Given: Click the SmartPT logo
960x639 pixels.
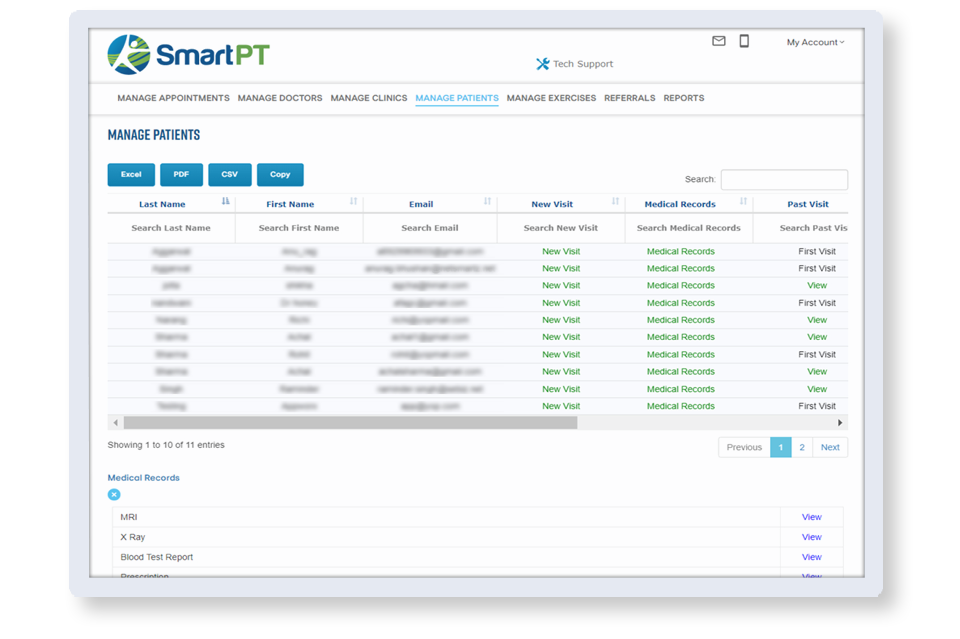Looking at the screenshot, I should 188,55.
